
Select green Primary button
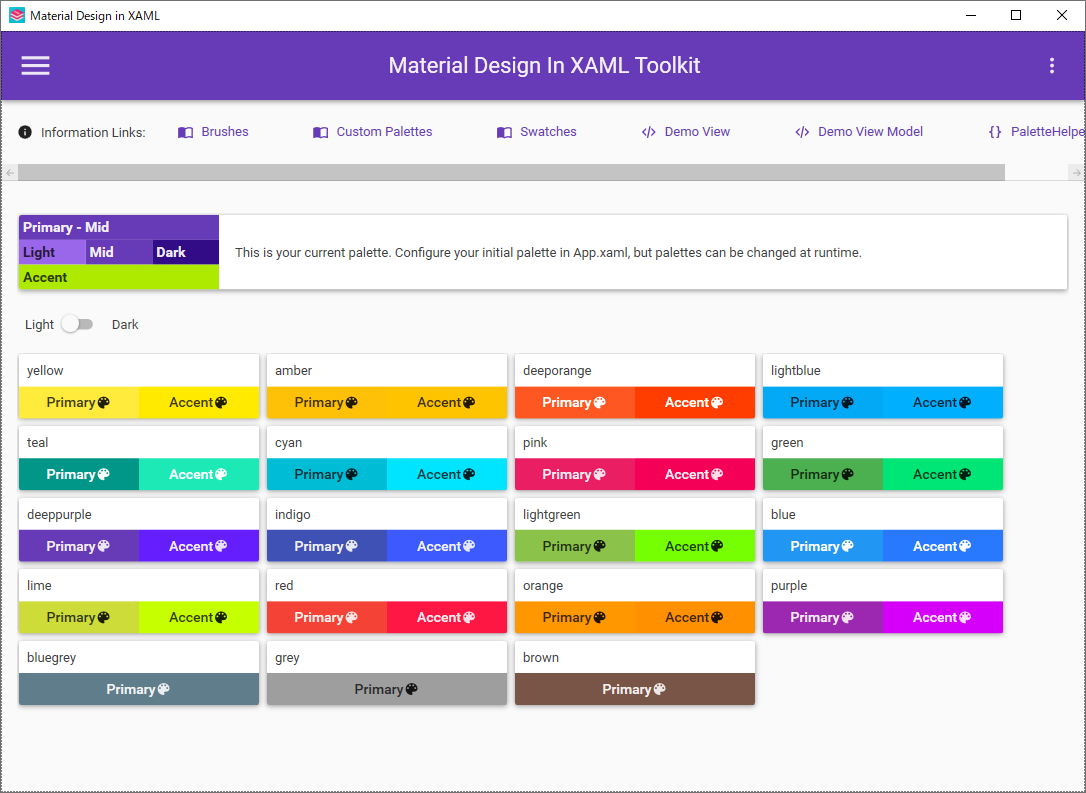(x=823, y=474)
